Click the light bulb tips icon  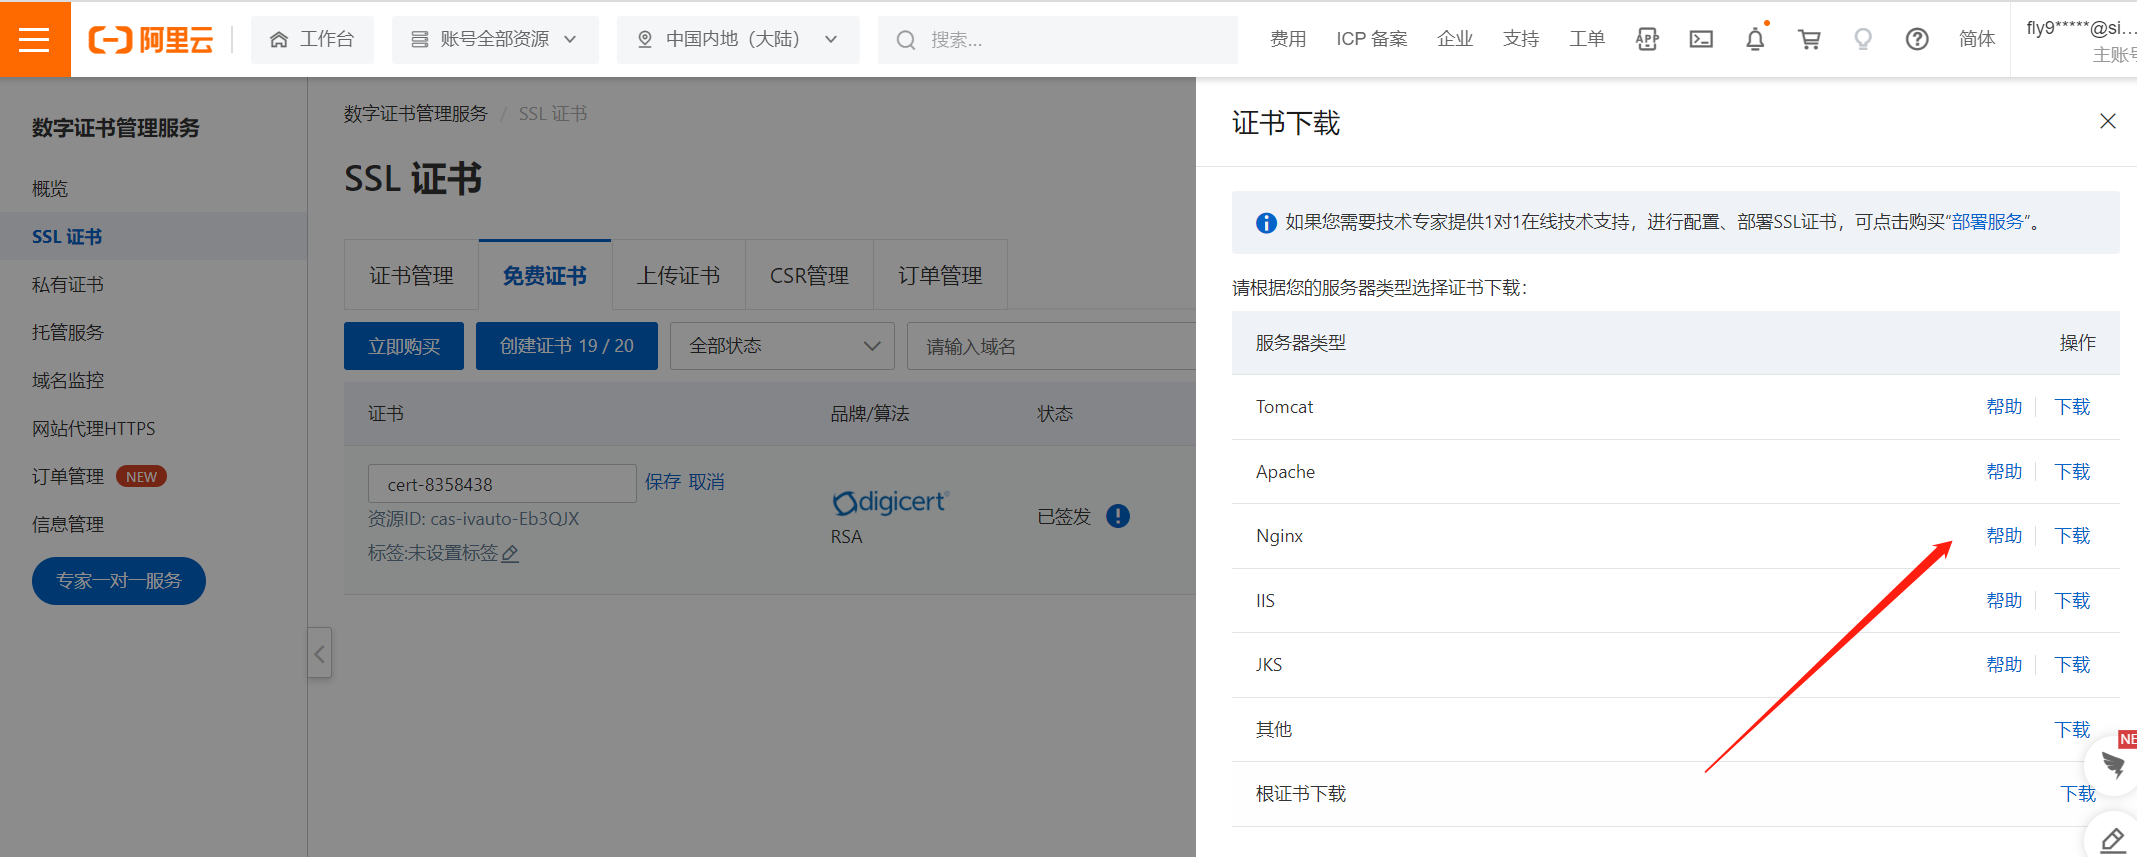tap(1863, 39)
